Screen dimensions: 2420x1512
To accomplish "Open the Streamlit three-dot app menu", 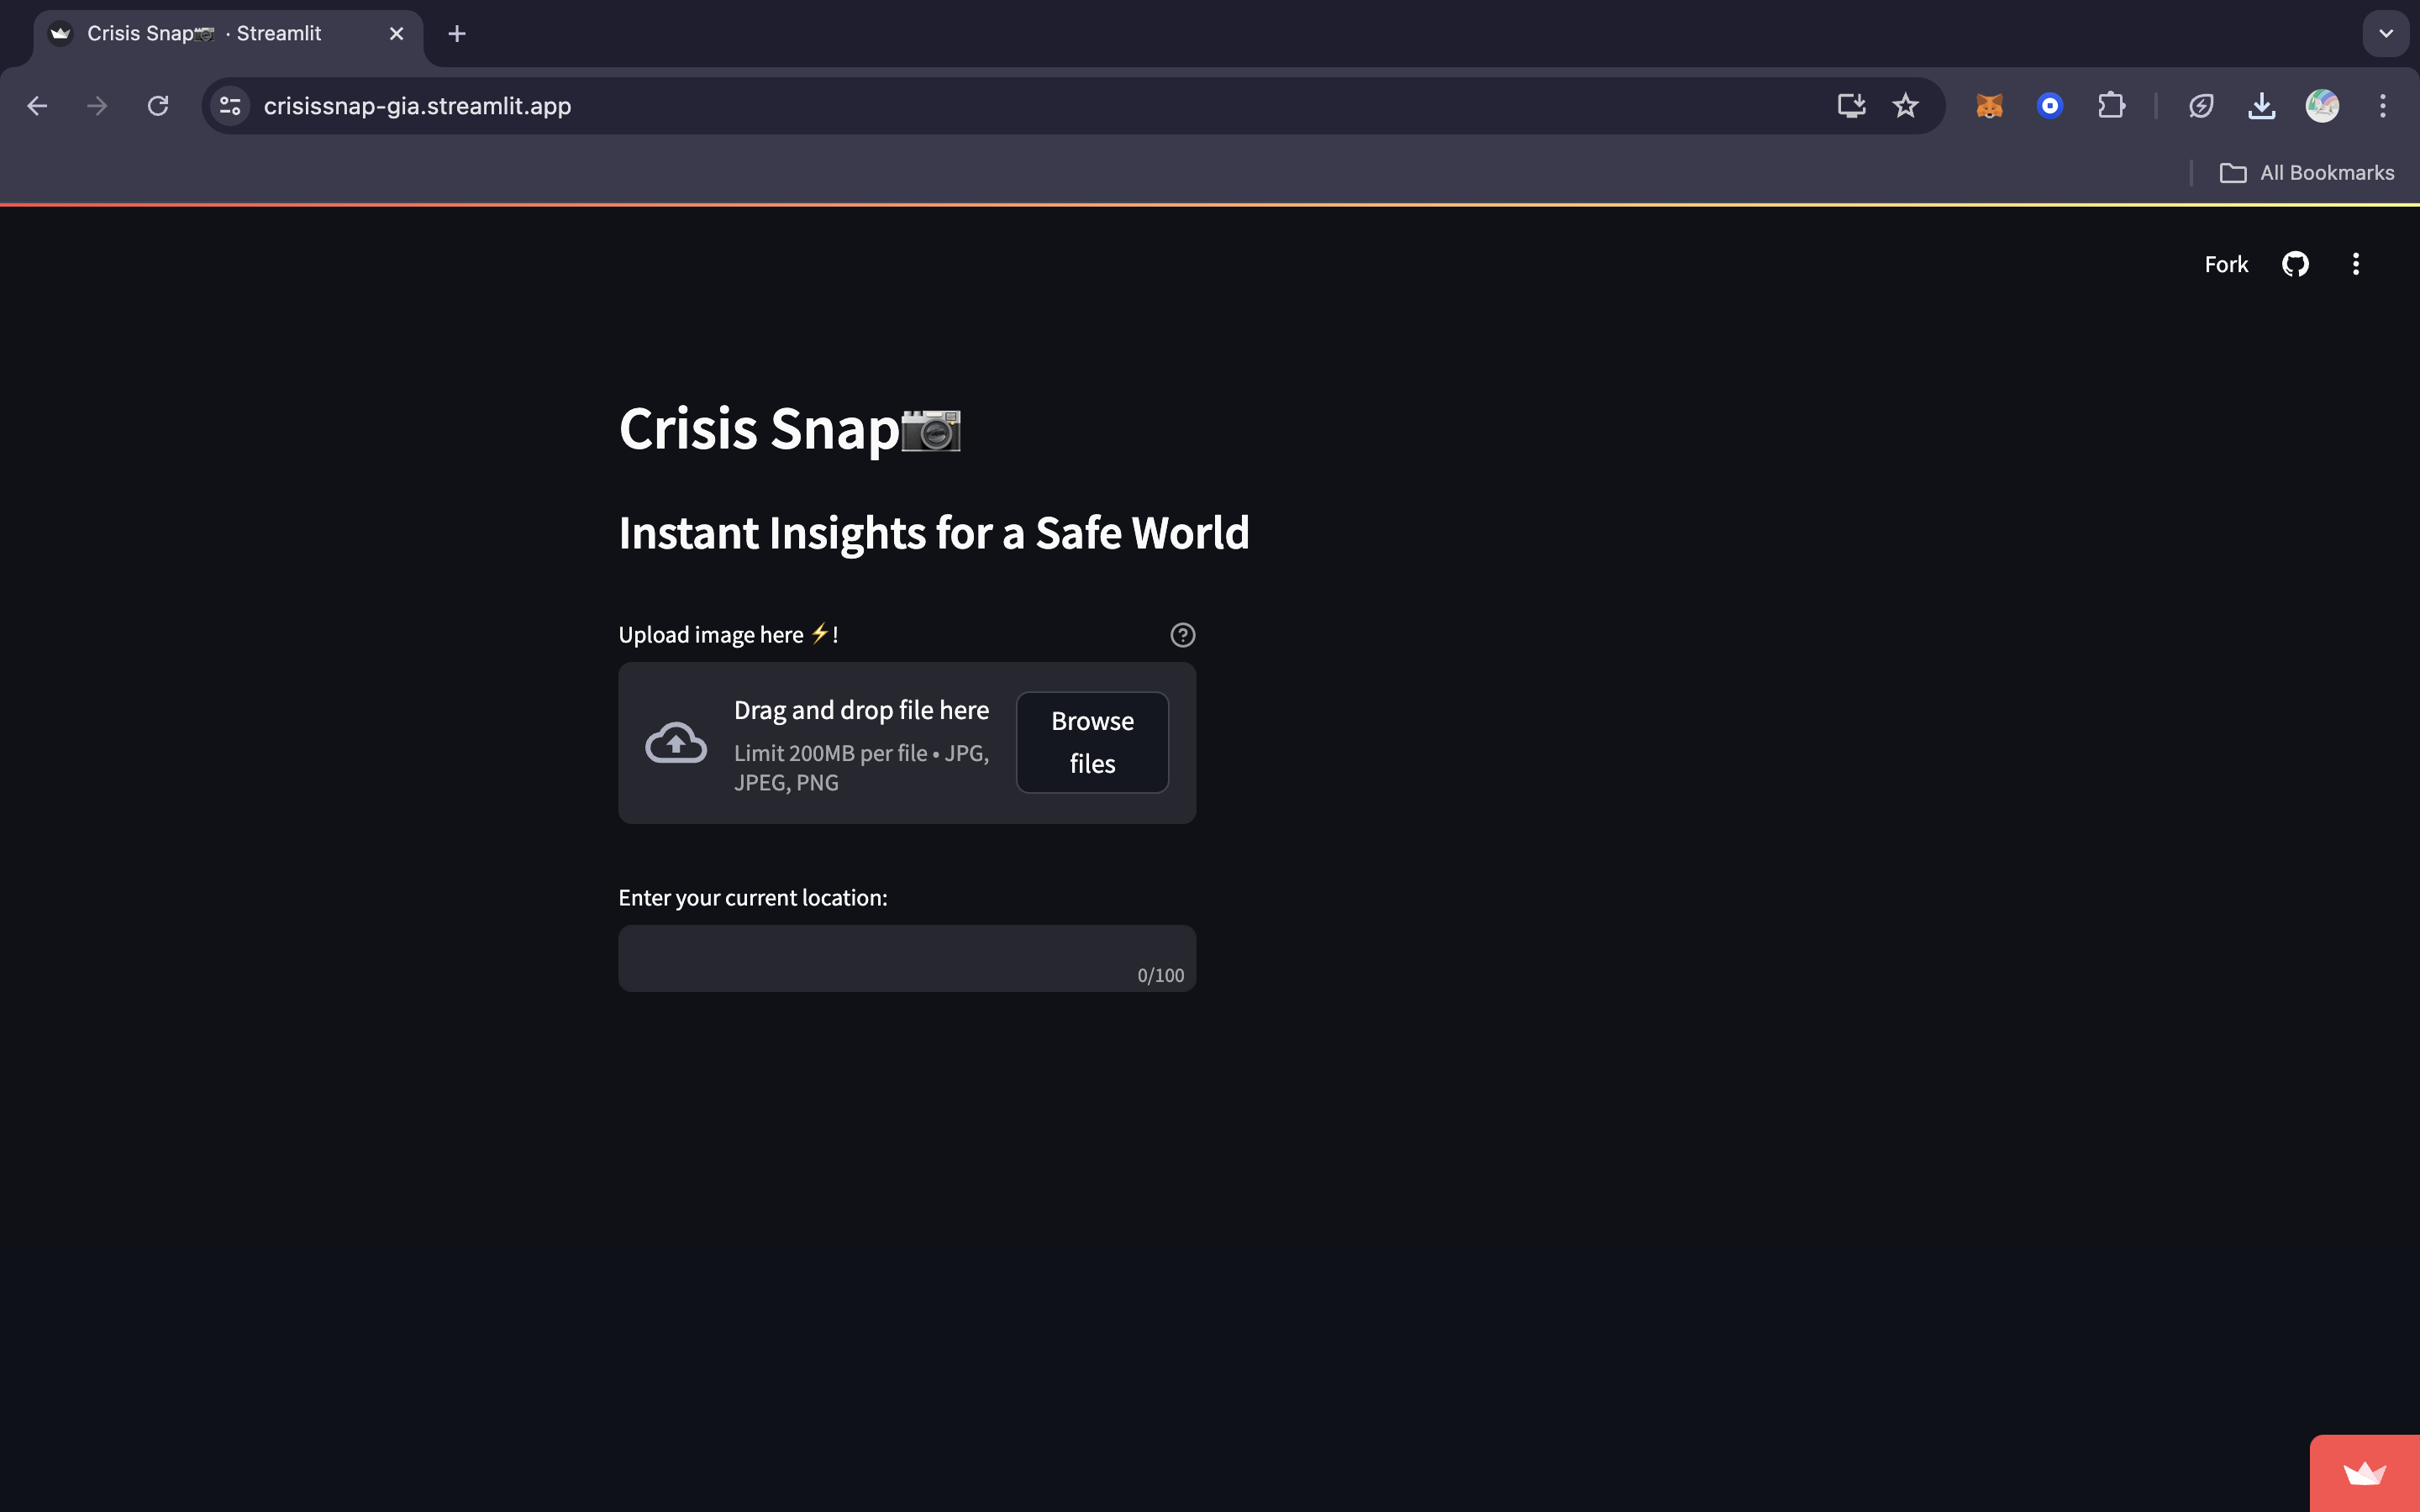I will [x=2356, y=264].
